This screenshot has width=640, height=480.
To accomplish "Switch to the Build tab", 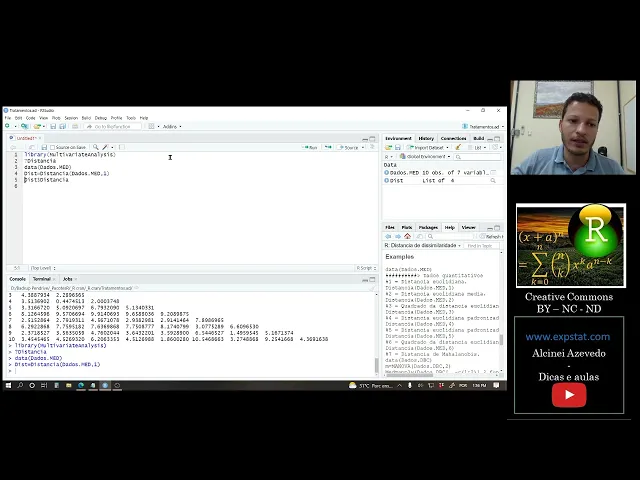I will click(x=478, y=138).
